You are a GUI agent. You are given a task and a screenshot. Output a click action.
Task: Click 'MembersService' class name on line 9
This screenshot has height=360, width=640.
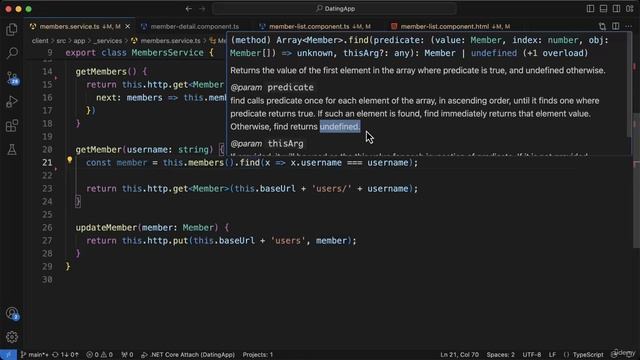(167, 53)
